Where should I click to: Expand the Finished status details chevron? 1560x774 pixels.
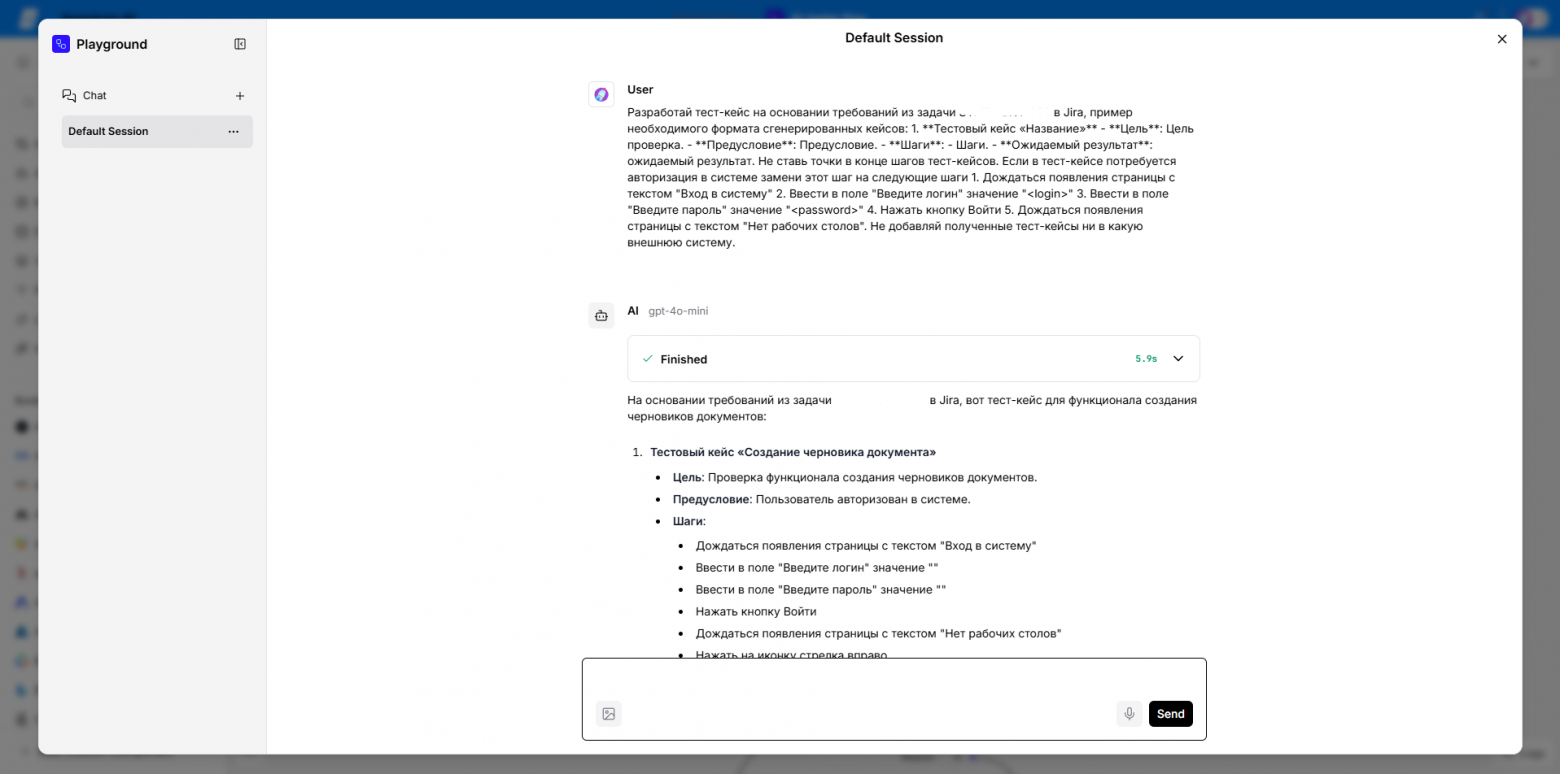1178,358
